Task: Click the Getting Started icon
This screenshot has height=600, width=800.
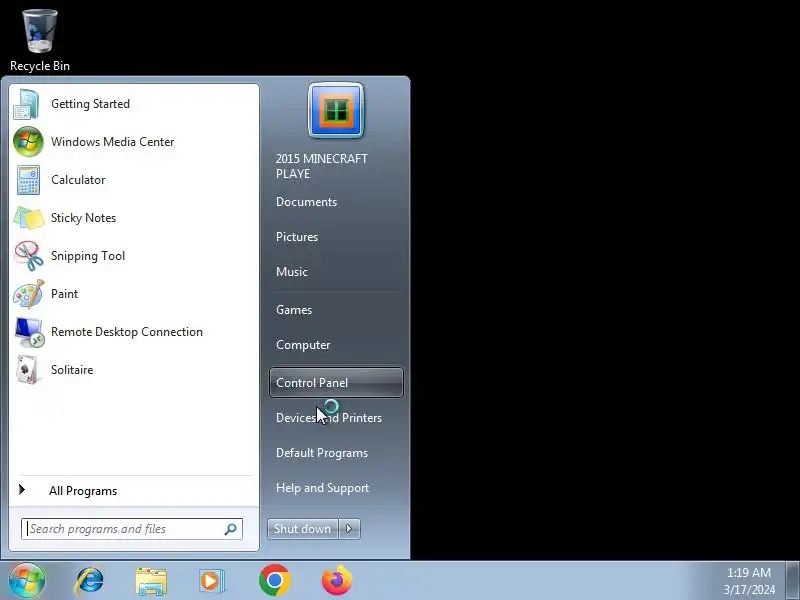Action: [27, 104]
